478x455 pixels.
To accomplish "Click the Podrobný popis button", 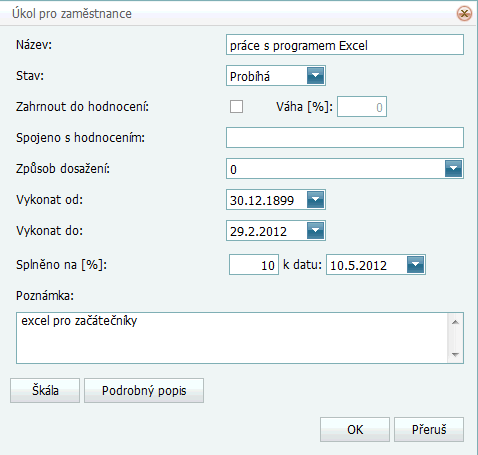I will [144, 390].
